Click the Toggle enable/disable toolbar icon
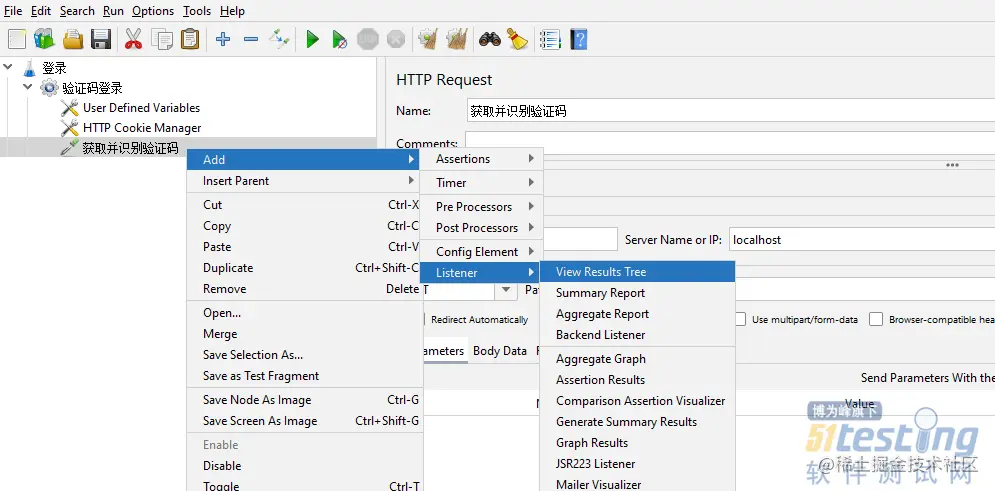Screen dimensions: 995x491 coord(279,39)
